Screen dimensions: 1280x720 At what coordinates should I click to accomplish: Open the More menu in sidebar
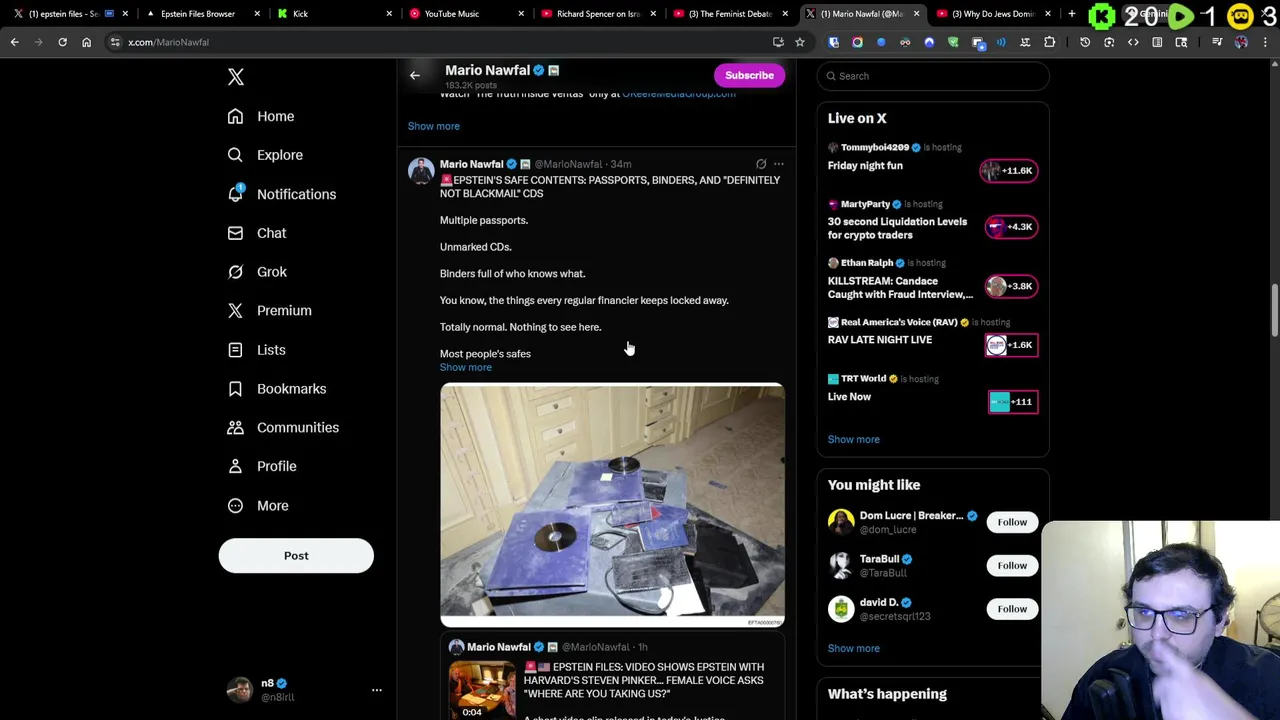[258, 506]
